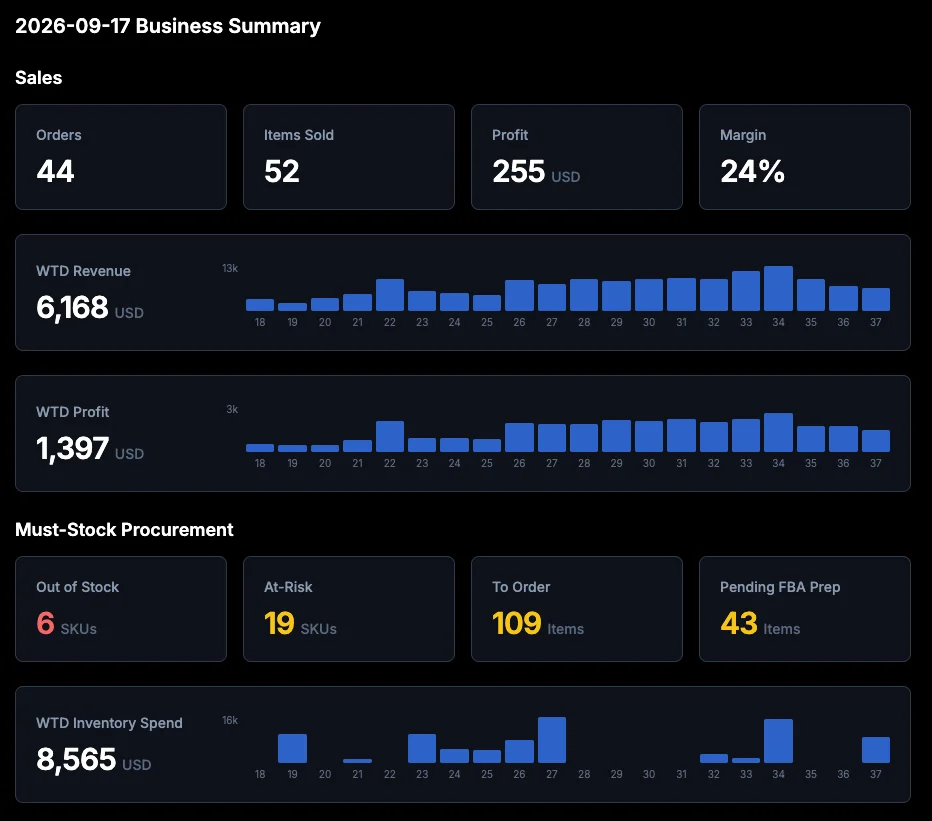Select the At-Risk 19 SKUs card
This screenshot has width=932, height=821.
click(x=349, y=609)
